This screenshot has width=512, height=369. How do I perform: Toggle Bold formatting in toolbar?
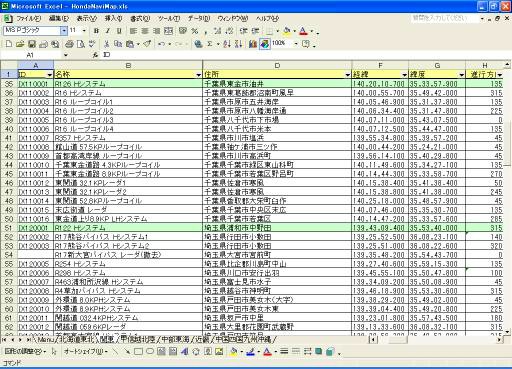click(96, 31)
